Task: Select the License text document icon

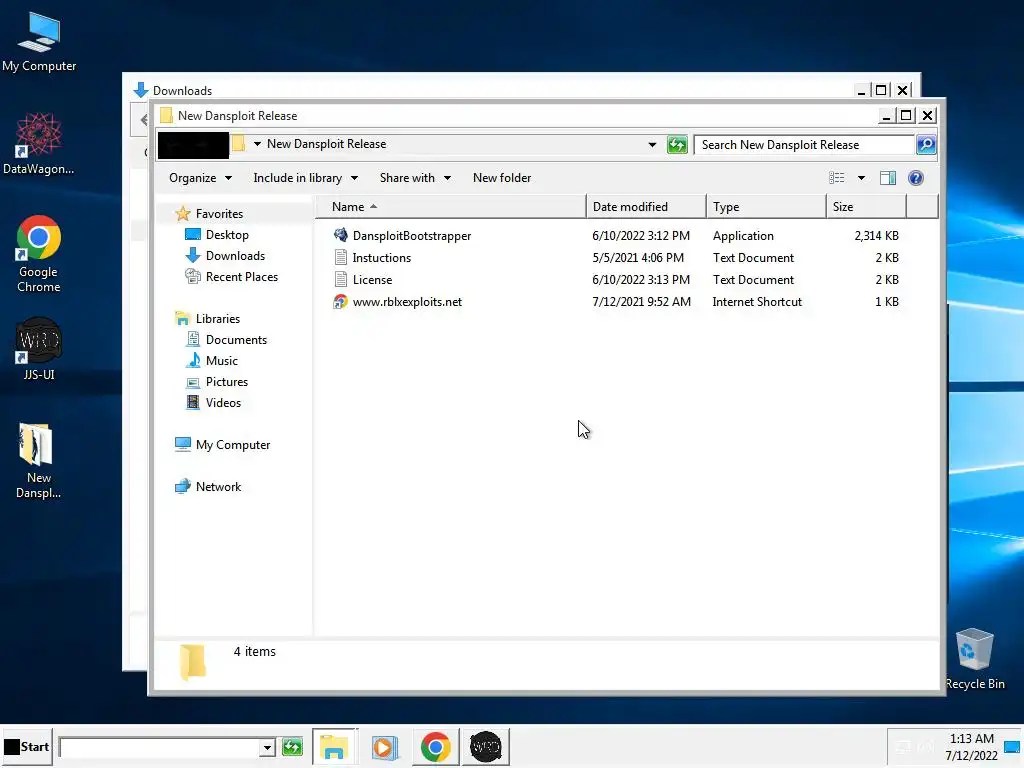Action: (340, 280)
